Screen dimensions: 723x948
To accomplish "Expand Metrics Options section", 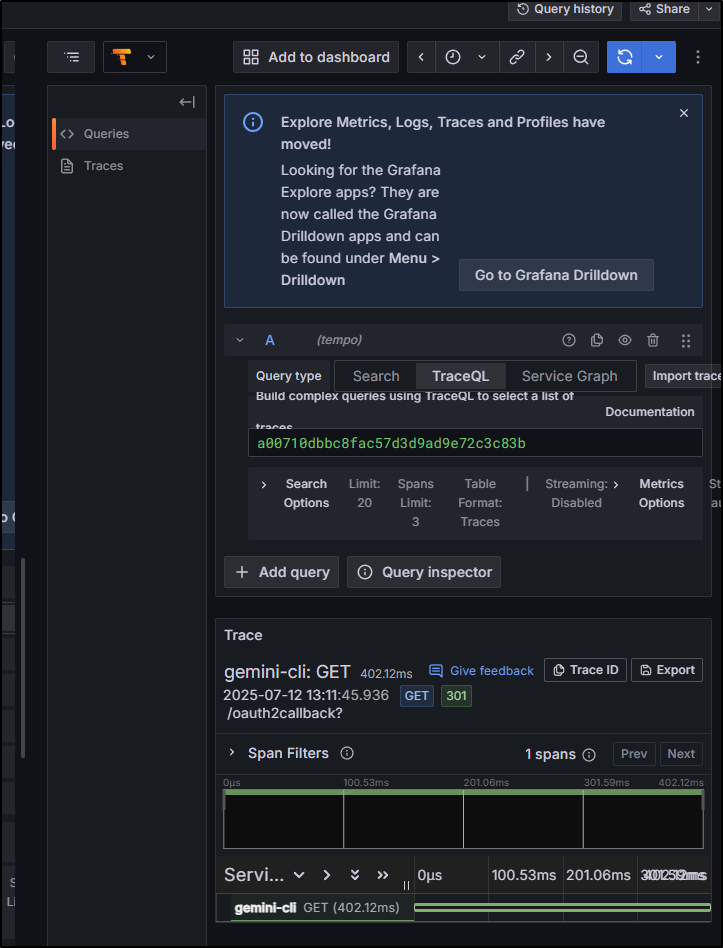I will pos(615,485).
